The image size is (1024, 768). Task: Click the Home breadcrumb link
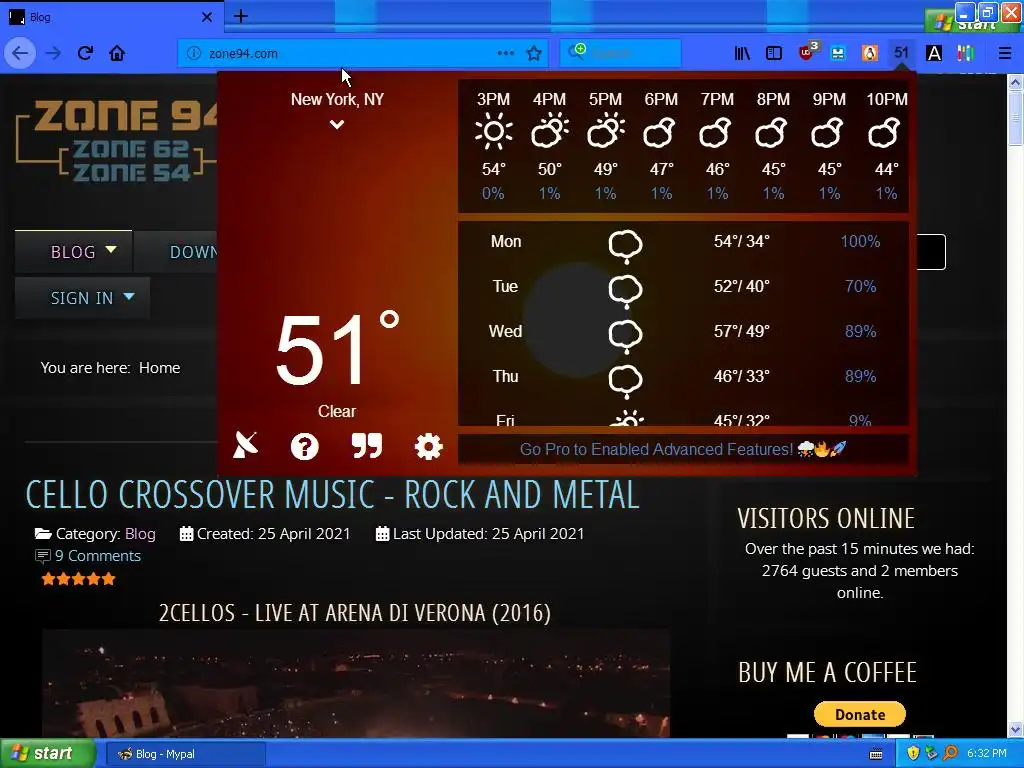pyautogui.click(x=159, y=368)
